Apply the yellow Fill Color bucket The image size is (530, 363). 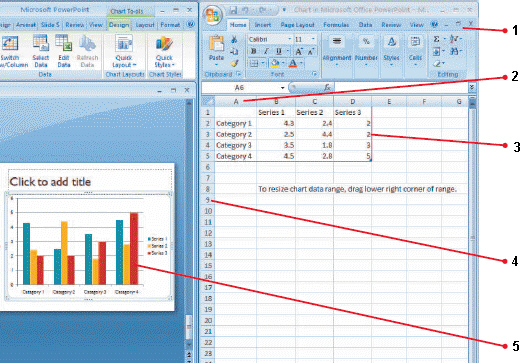coord(275,63)
